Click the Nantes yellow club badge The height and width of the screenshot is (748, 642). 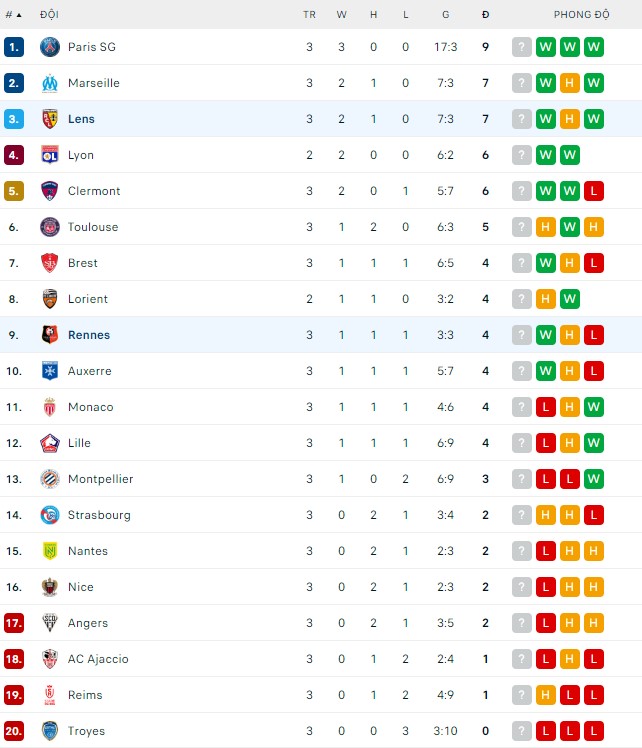point(50,551)
